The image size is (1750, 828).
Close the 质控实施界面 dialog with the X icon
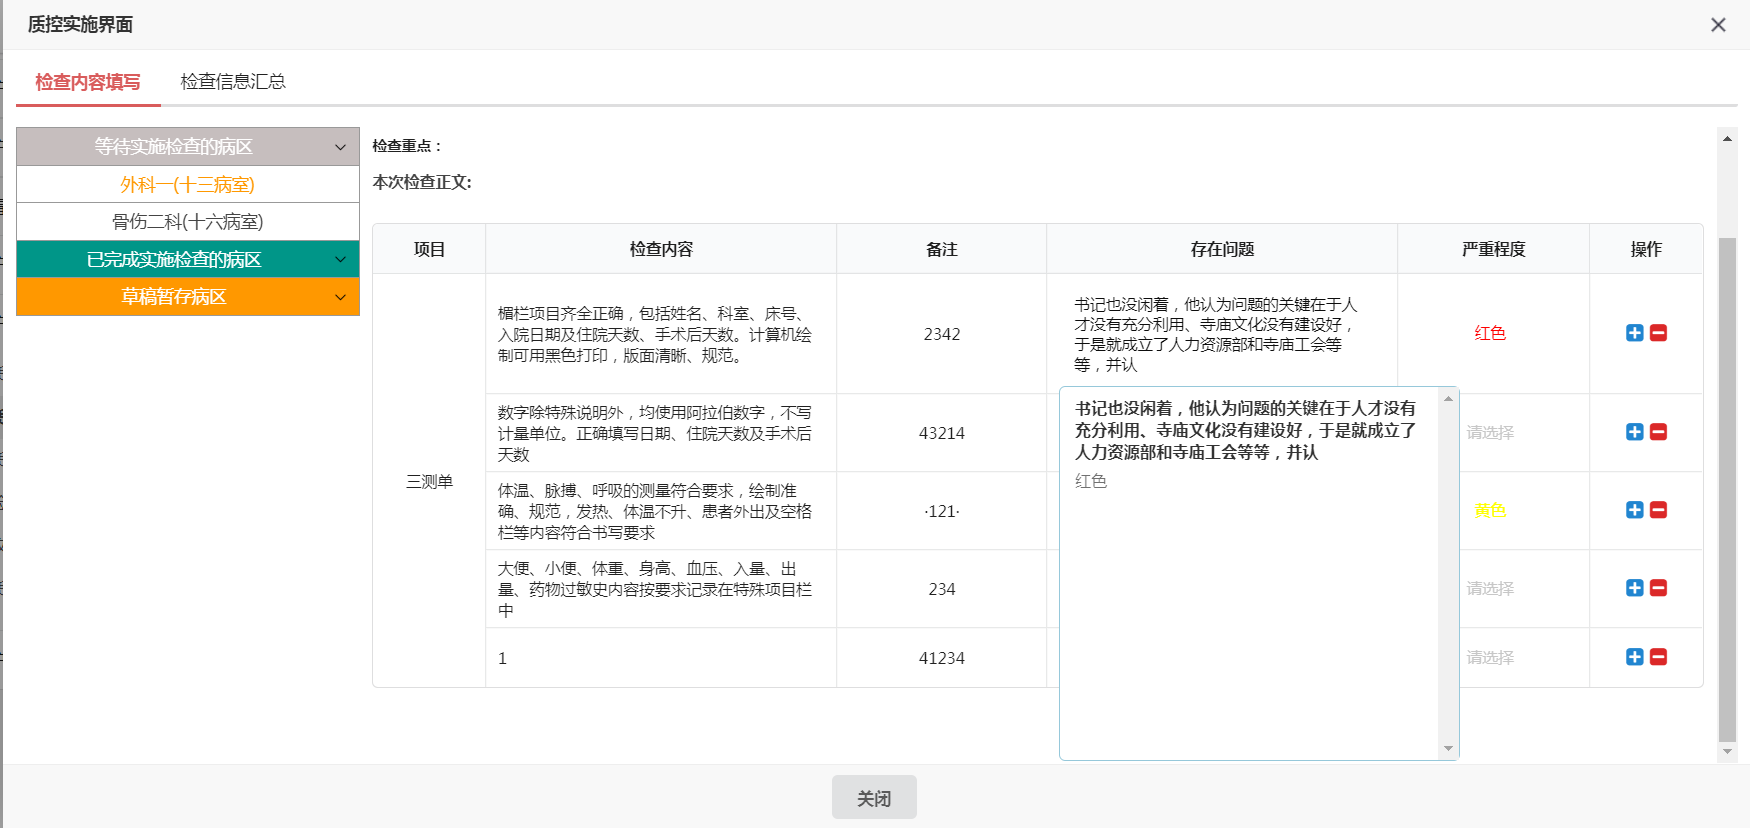(x=1718, y=25)
